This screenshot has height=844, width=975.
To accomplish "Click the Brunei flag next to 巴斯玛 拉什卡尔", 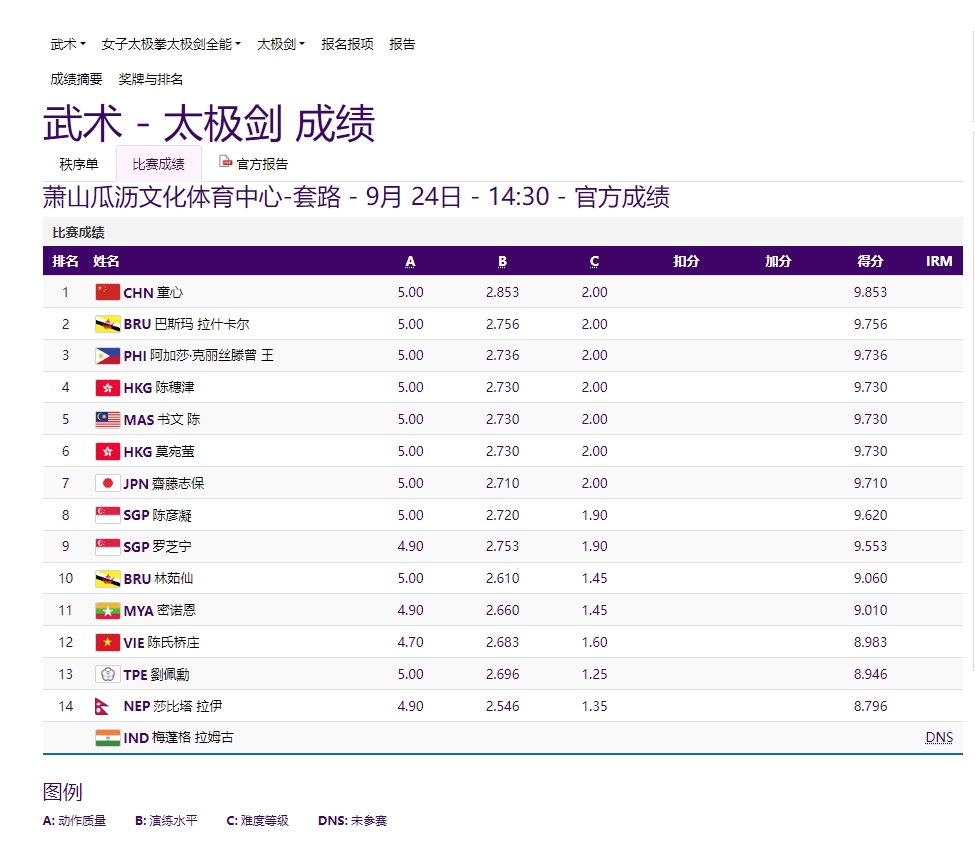I will tap(107, 324).
